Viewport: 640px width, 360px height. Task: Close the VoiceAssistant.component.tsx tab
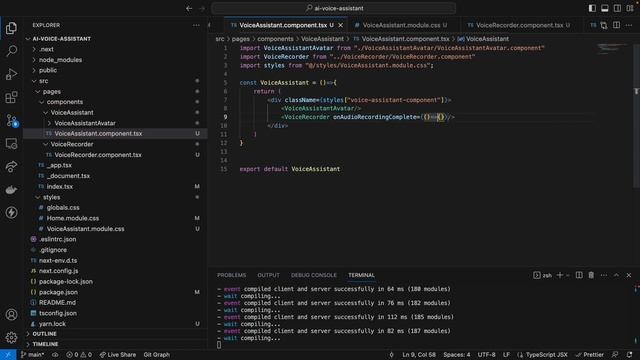pos(341,25)
